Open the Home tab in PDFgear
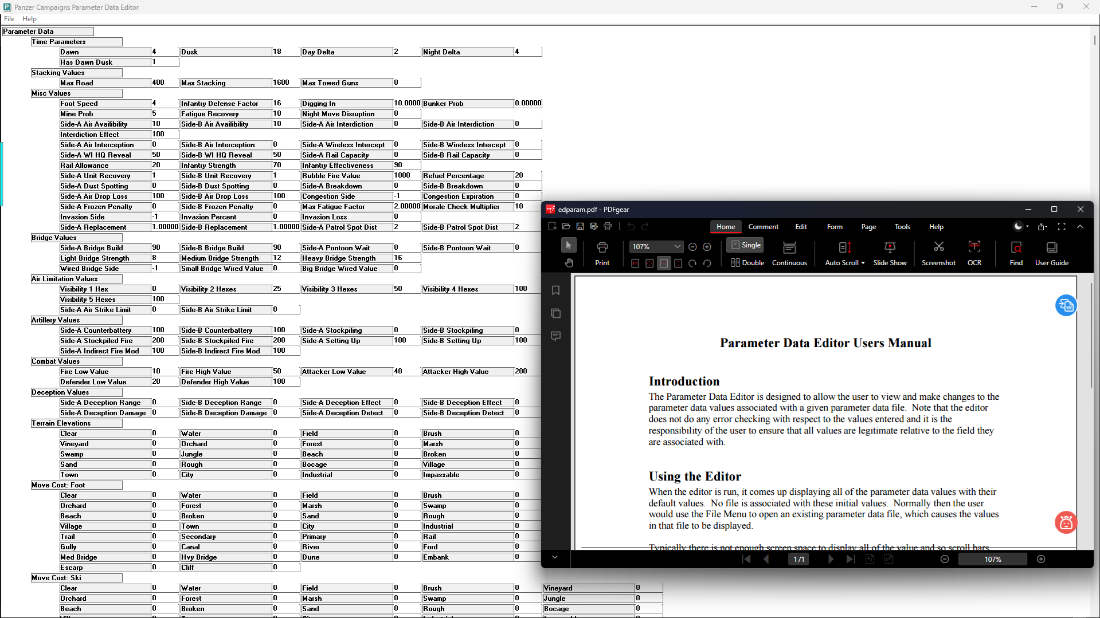 [725, 227]
